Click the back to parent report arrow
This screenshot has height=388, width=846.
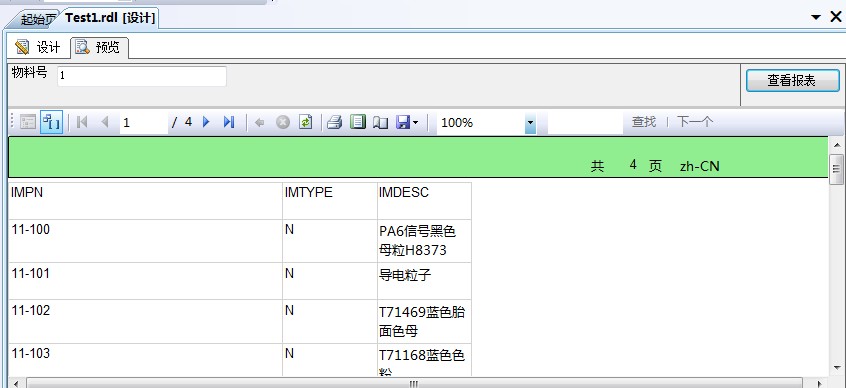[260, 123]
